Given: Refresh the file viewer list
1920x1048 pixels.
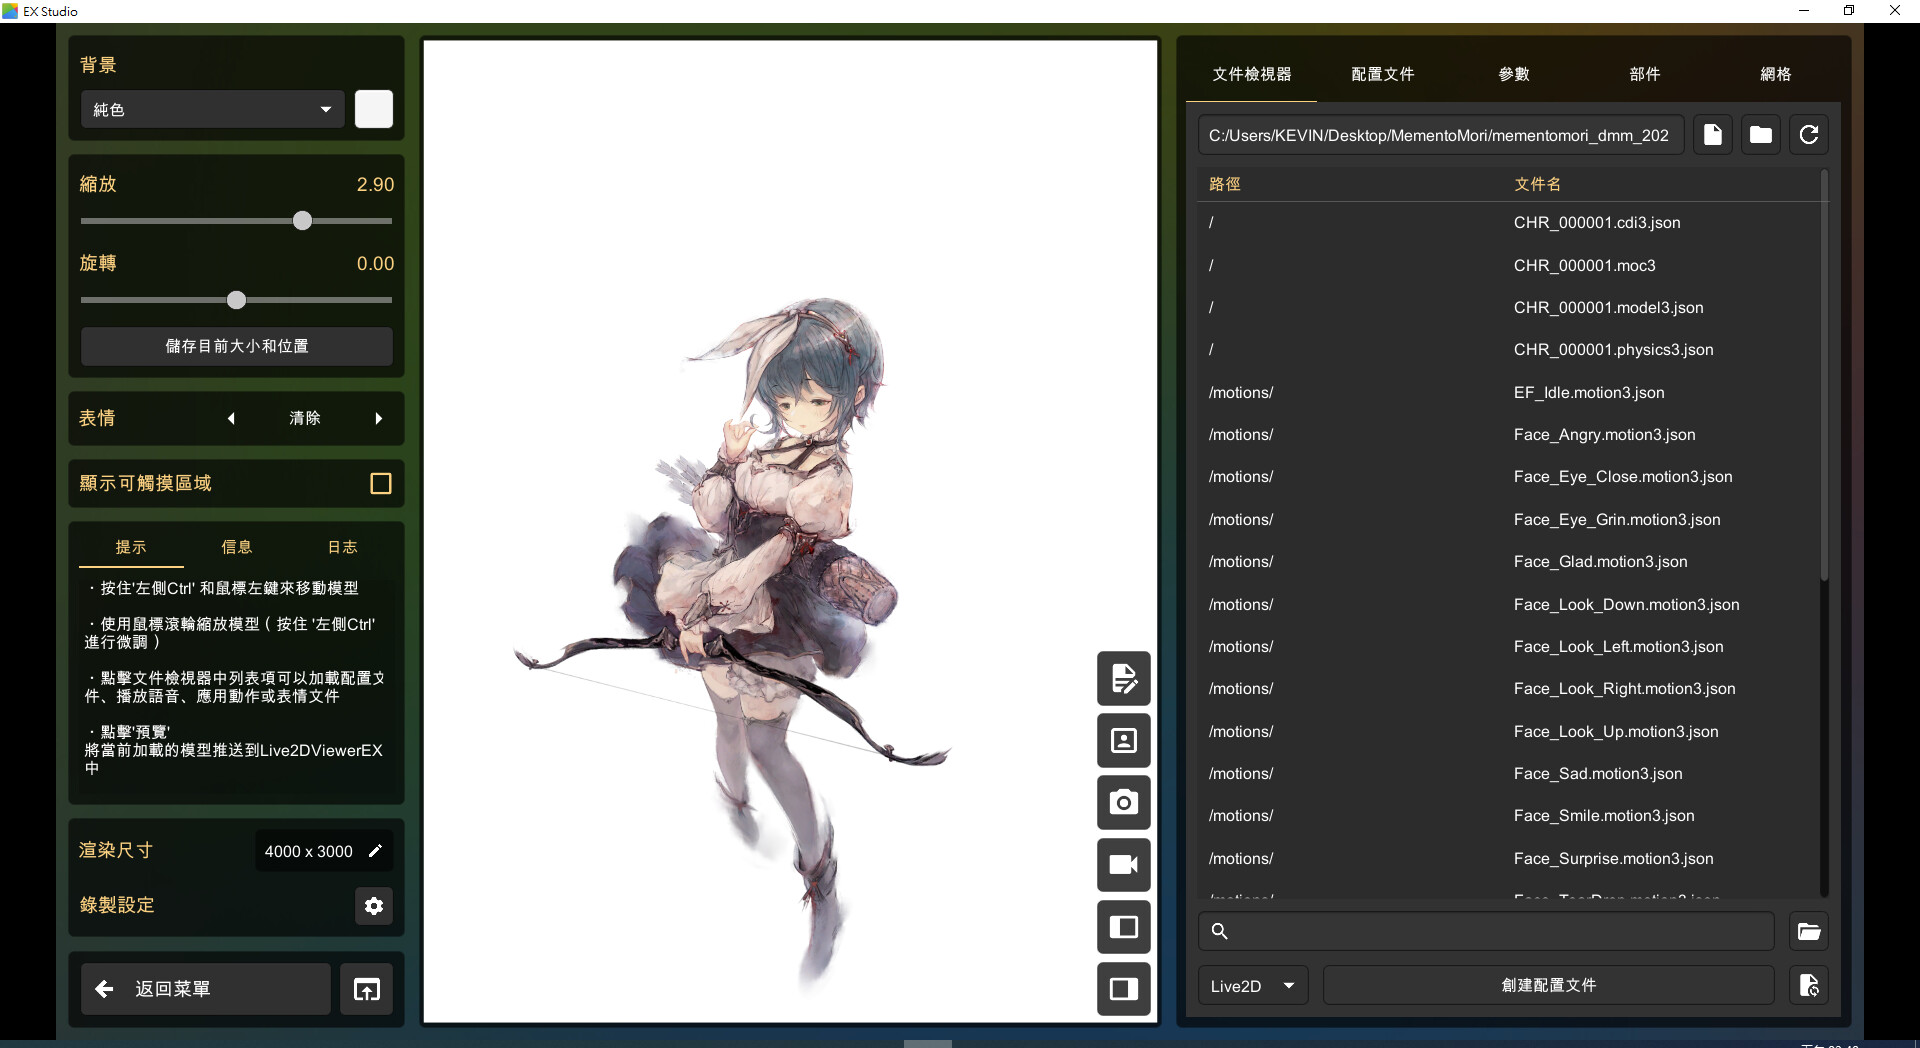Looking at the screenshot, I should (x=1808, y=135).
